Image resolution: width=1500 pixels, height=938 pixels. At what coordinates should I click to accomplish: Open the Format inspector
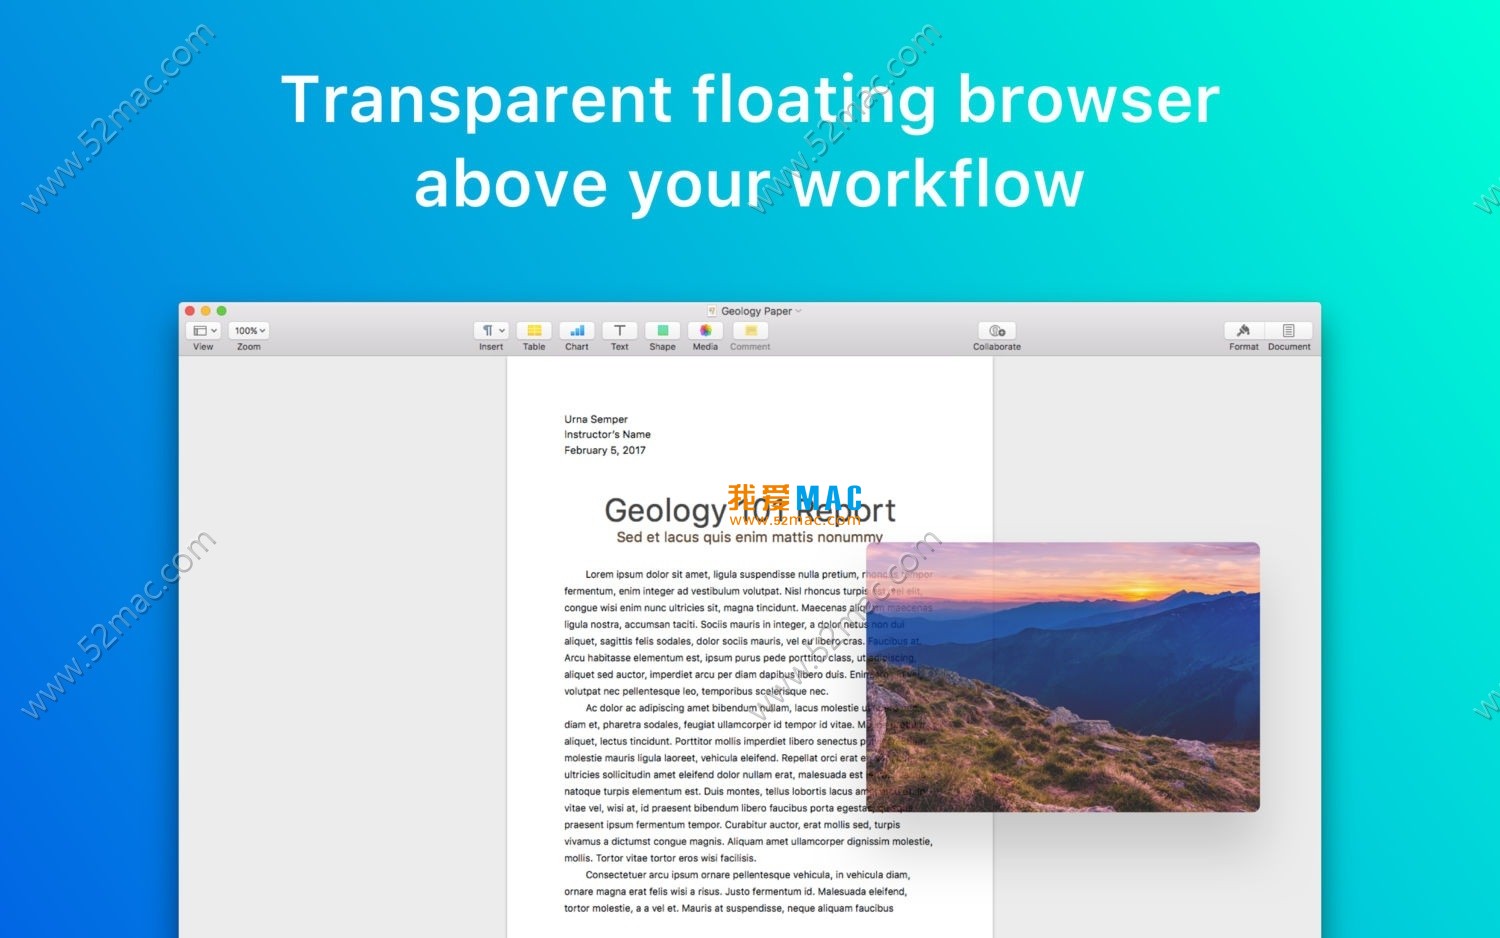point(1243,331)
